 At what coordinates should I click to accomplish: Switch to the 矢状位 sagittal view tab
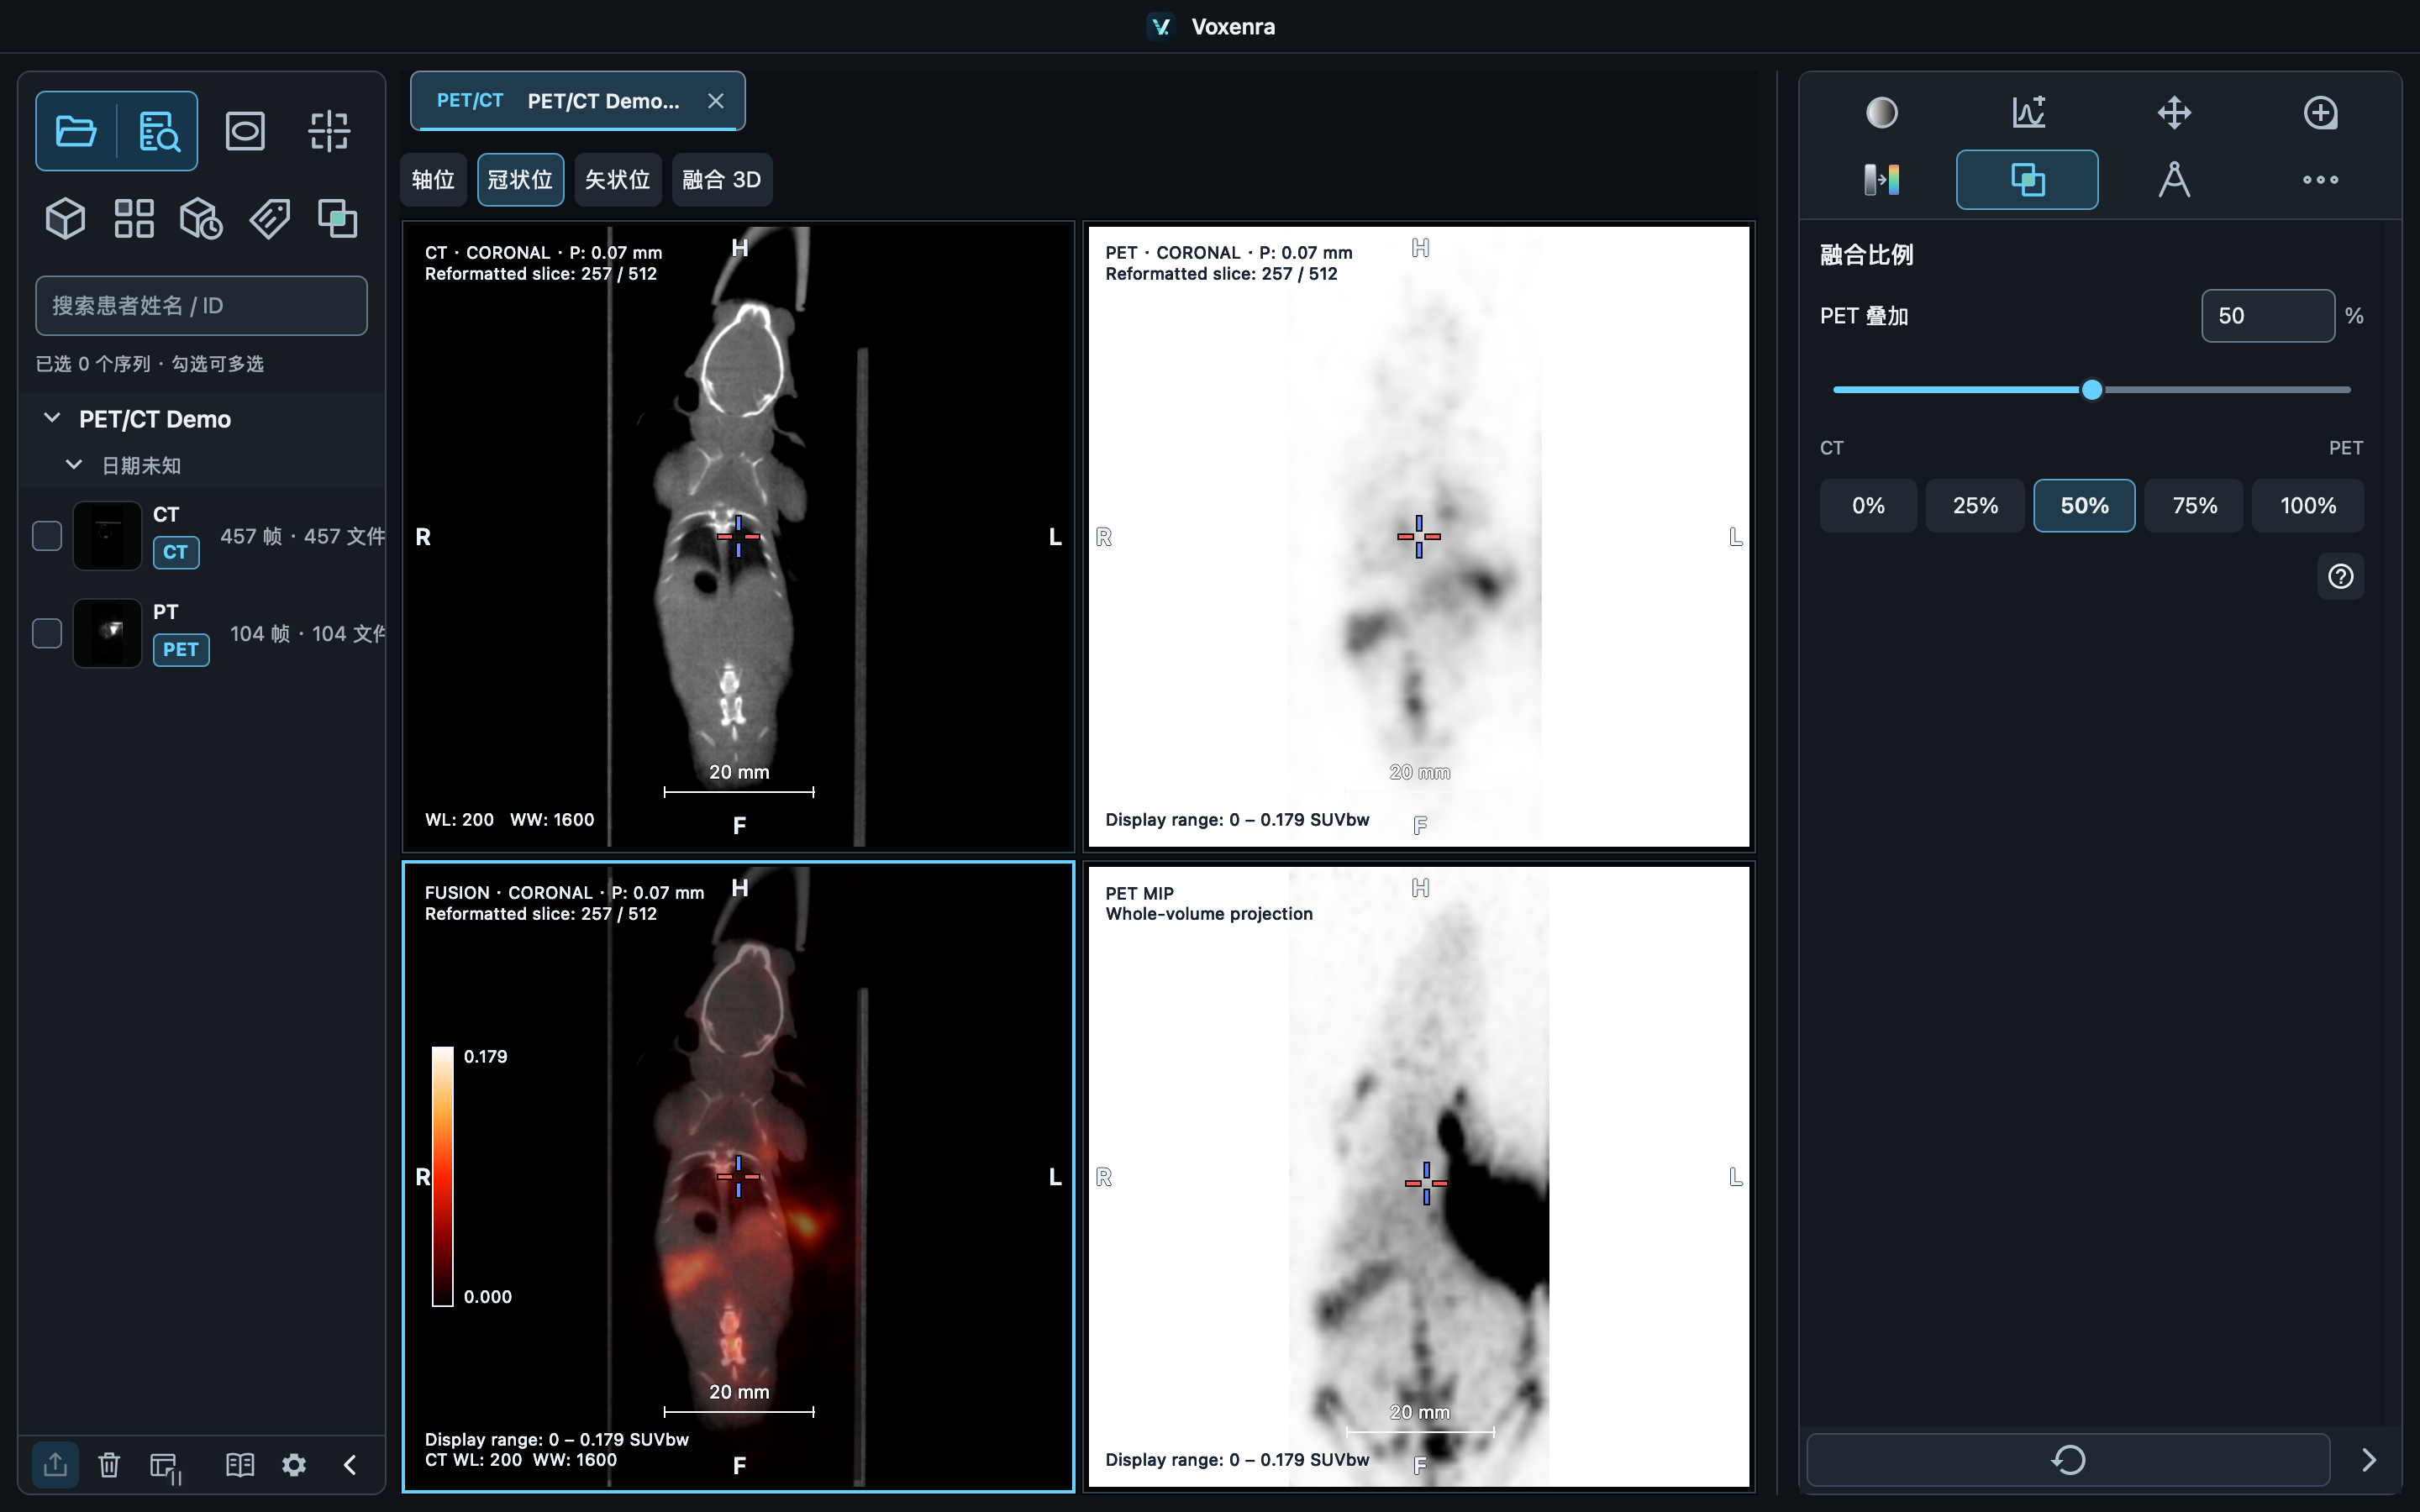point(617,180)
